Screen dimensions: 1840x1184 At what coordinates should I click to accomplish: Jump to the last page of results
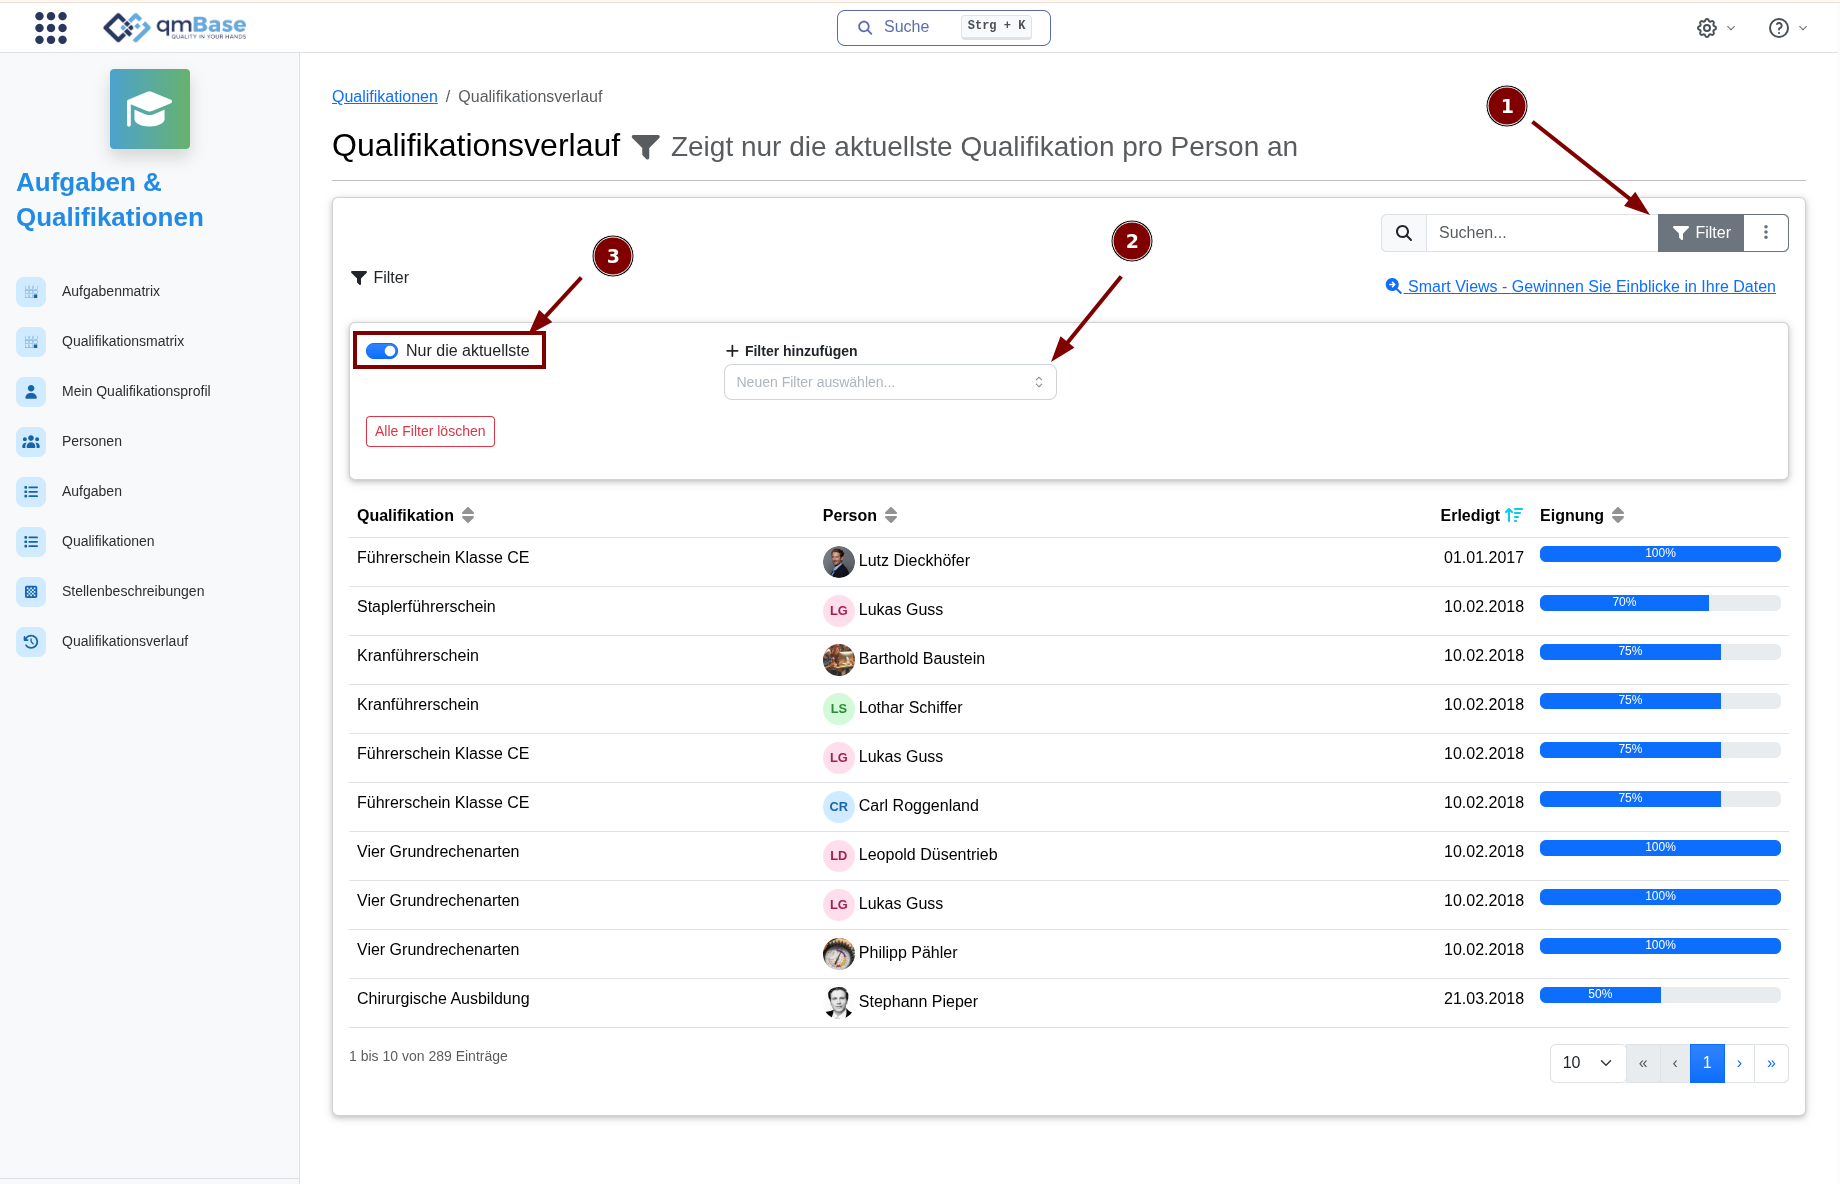[x=1771, y=1063]
